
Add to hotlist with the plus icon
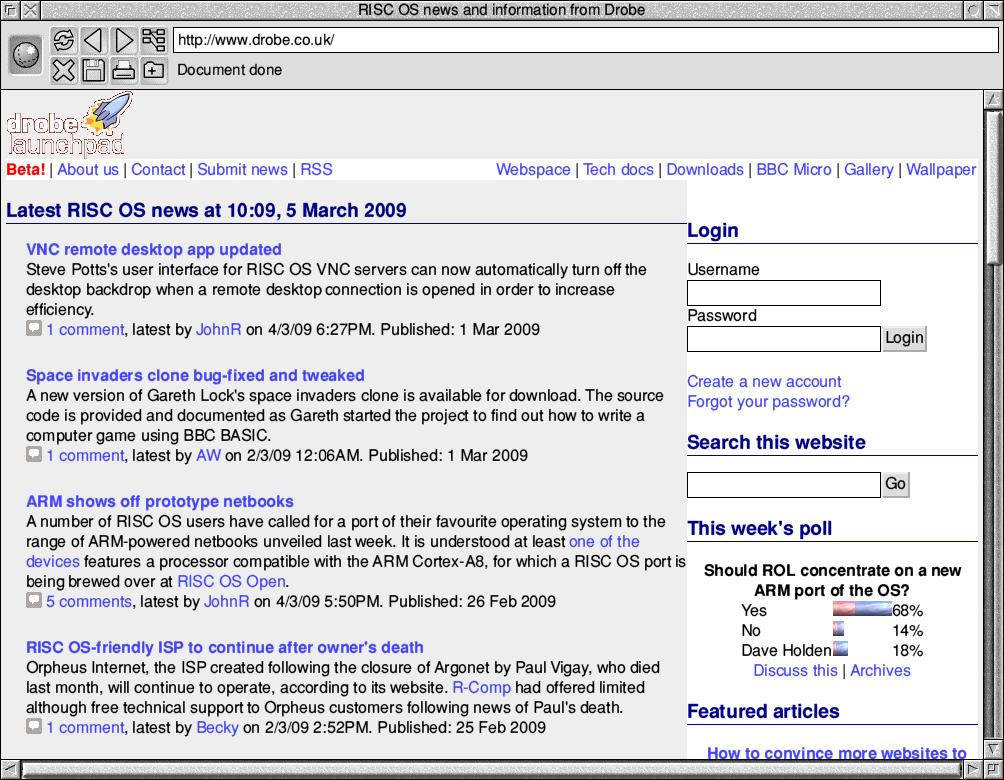click(154, 70)
